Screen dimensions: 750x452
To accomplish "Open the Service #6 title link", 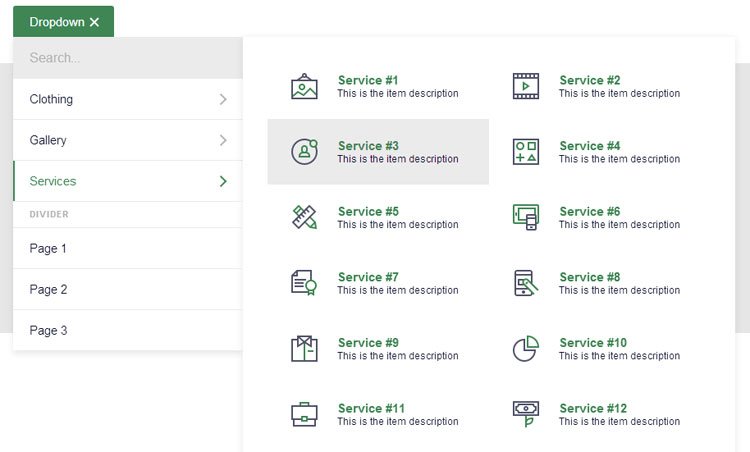I will (590, 211).
